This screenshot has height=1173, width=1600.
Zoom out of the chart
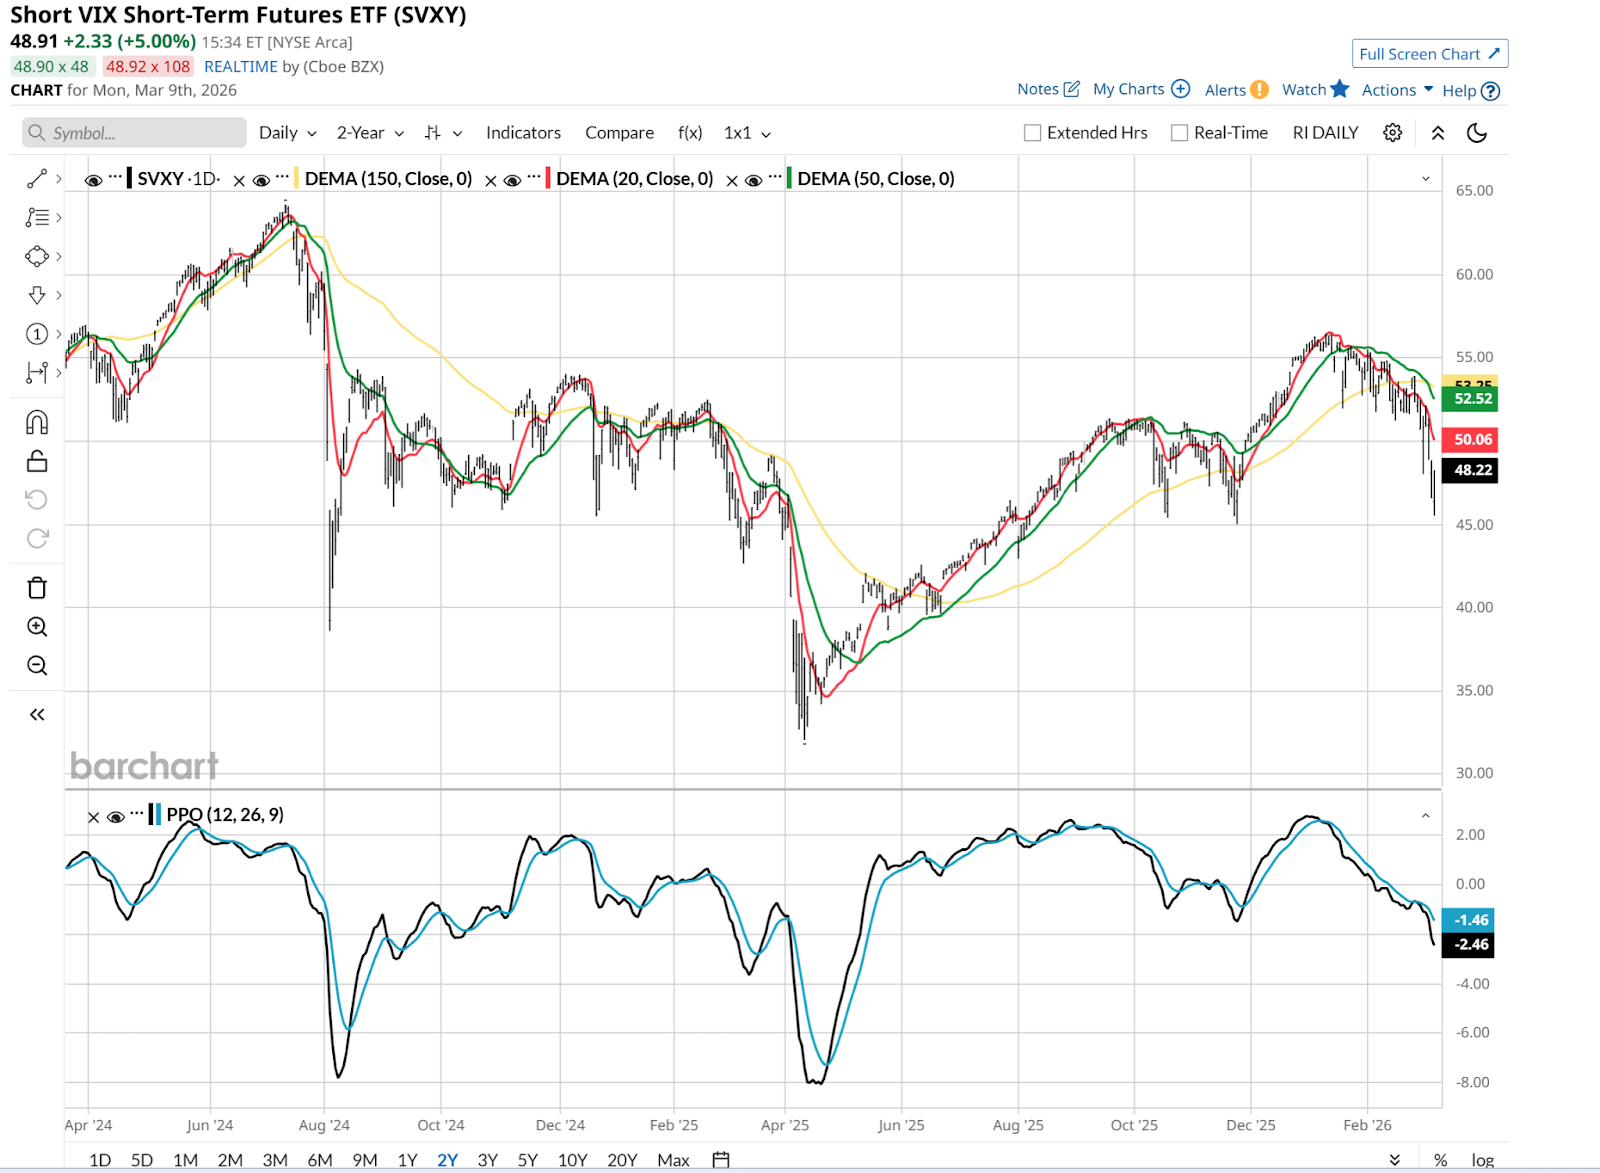point(37,666)
